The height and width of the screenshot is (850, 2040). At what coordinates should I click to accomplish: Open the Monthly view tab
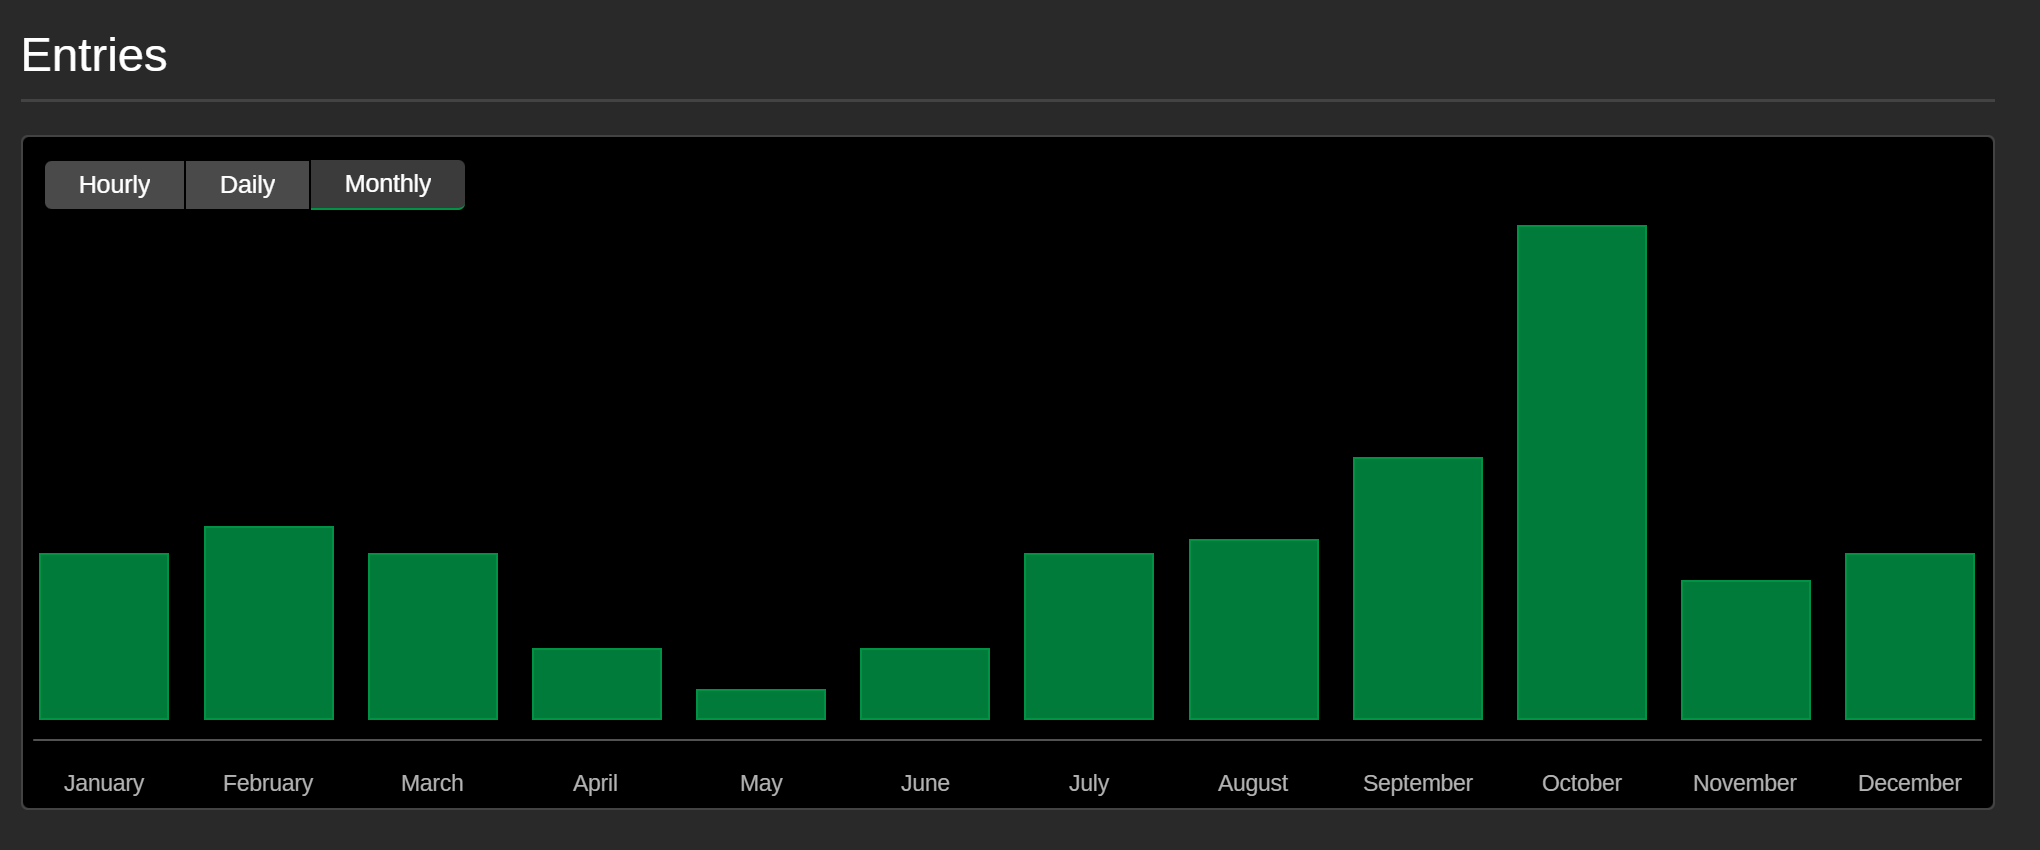[x=388, y=184]
